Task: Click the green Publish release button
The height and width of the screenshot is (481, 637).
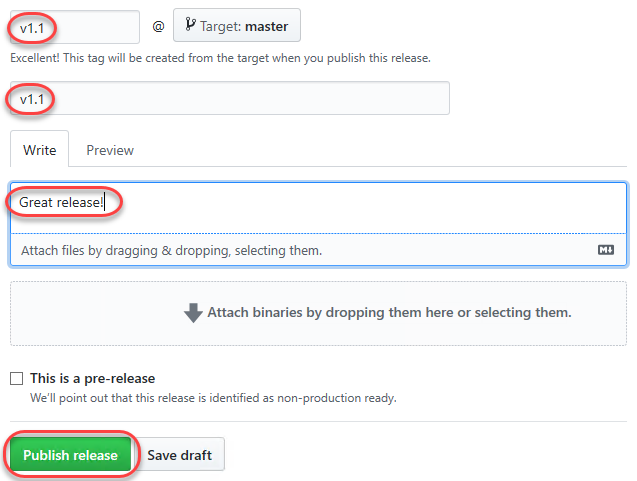Action: point(70,455)
